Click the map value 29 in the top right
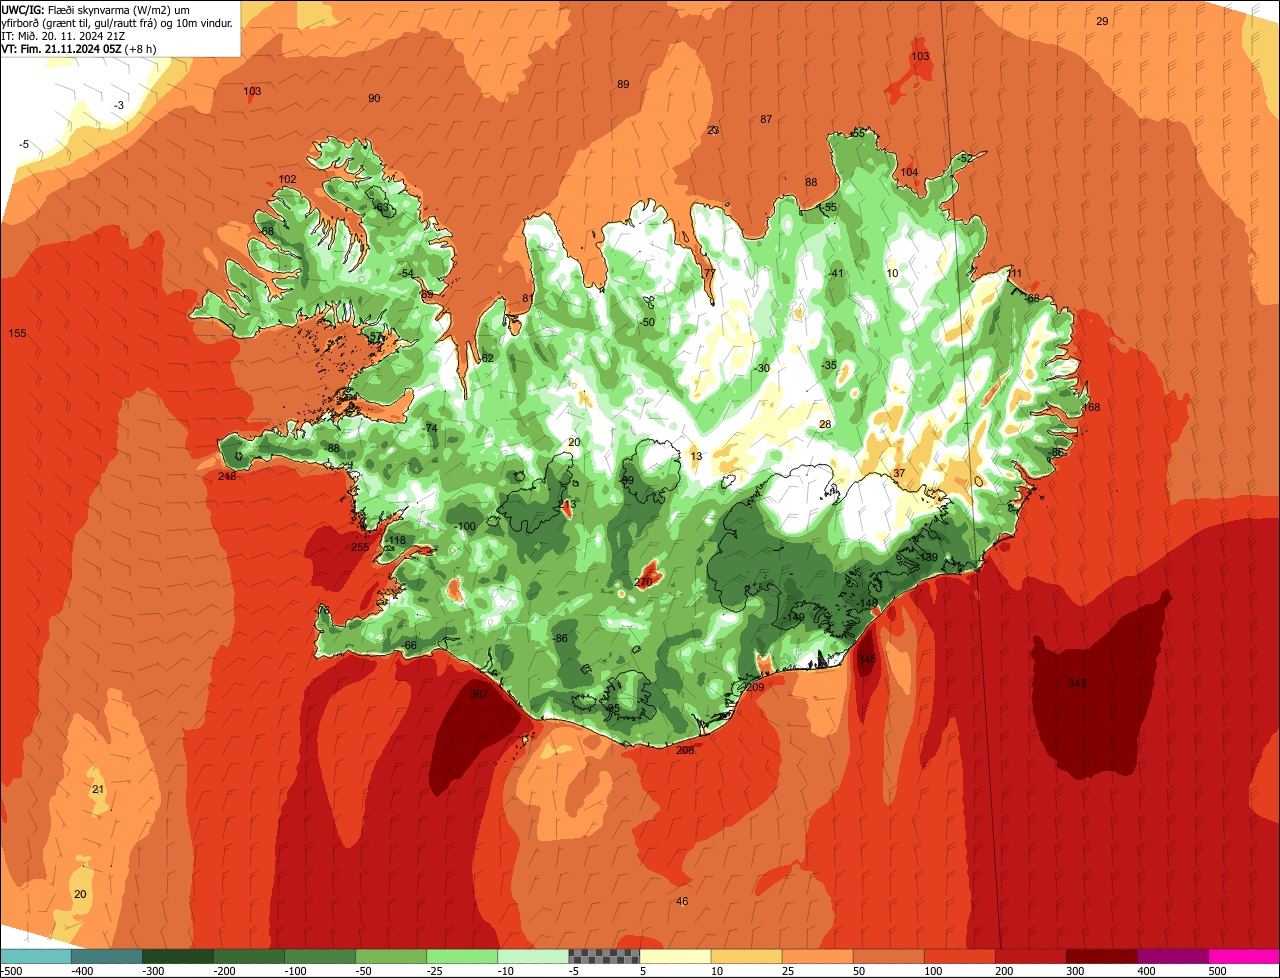Image resolution: width=1280 pixels, height=978 pixels. (1102, 21)
